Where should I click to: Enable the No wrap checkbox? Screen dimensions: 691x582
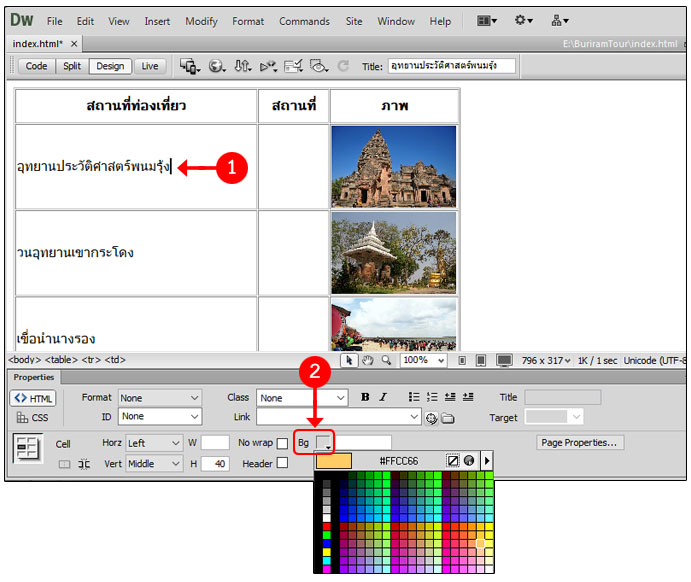coord(282,443)
